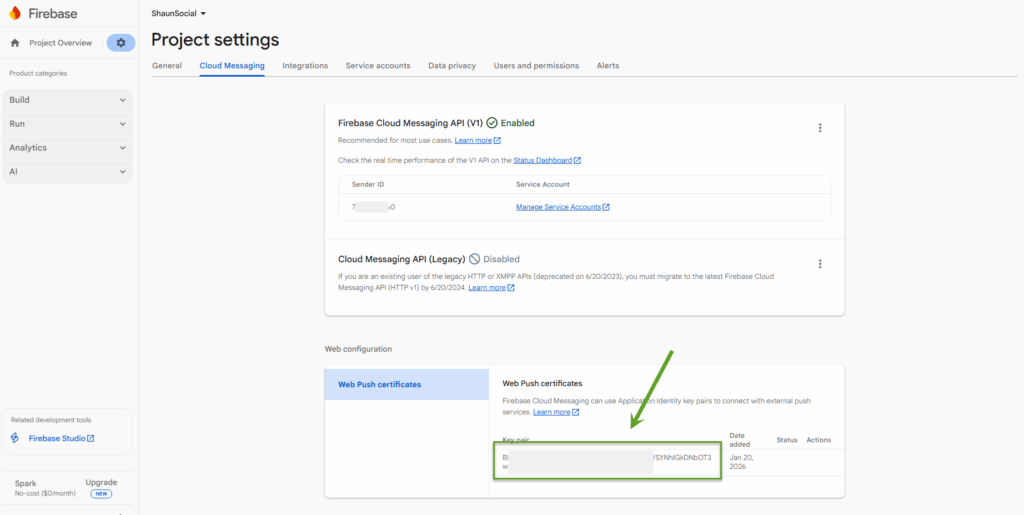Open the Users and permissions tab
Image resolution: width=1024 pixels, height=515 pixels.
[536, 66]
